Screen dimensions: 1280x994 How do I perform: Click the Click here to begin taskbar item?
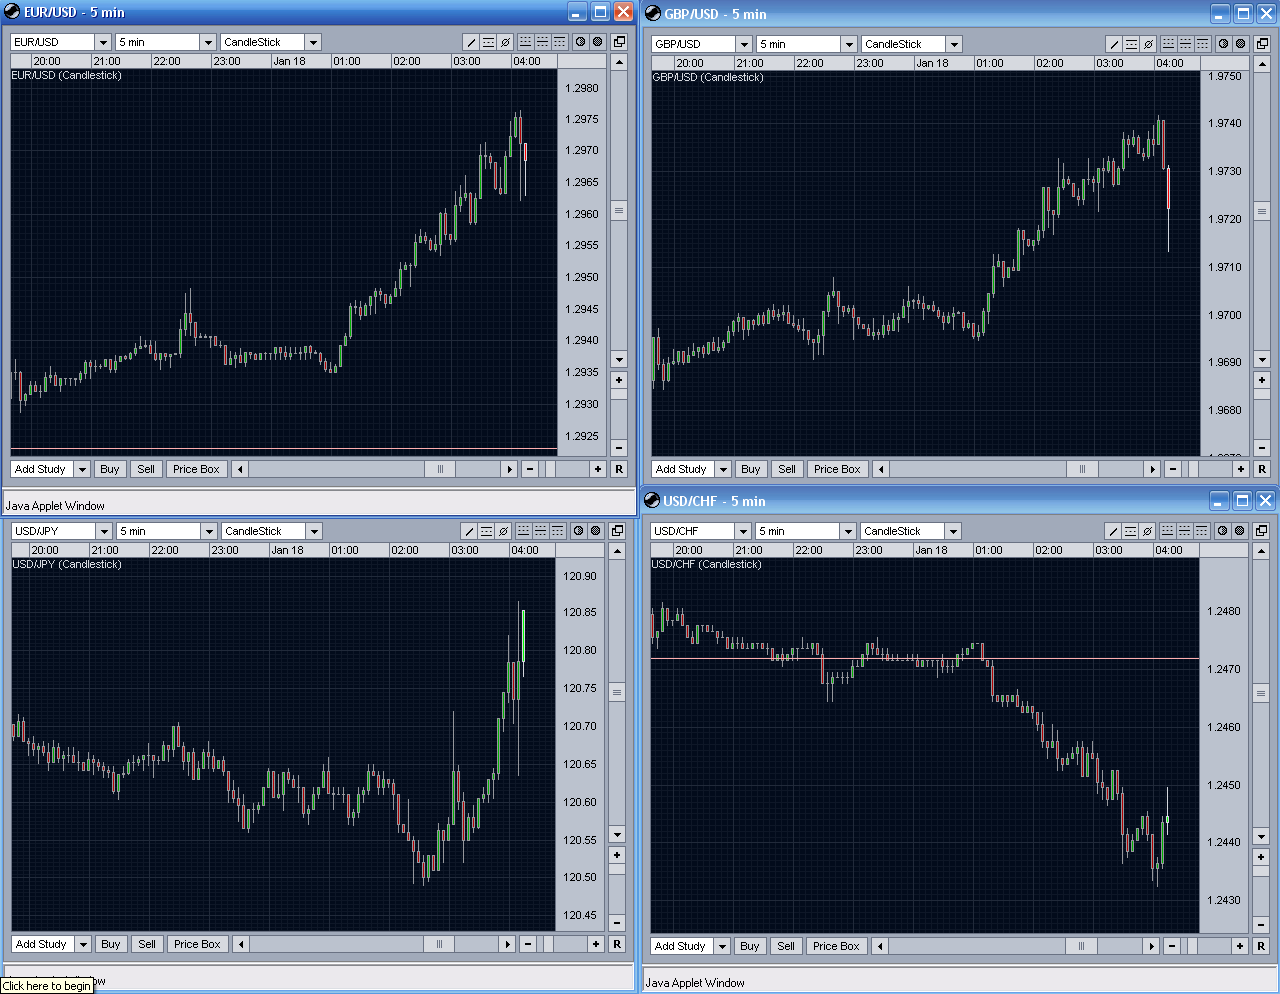(47, 986)
